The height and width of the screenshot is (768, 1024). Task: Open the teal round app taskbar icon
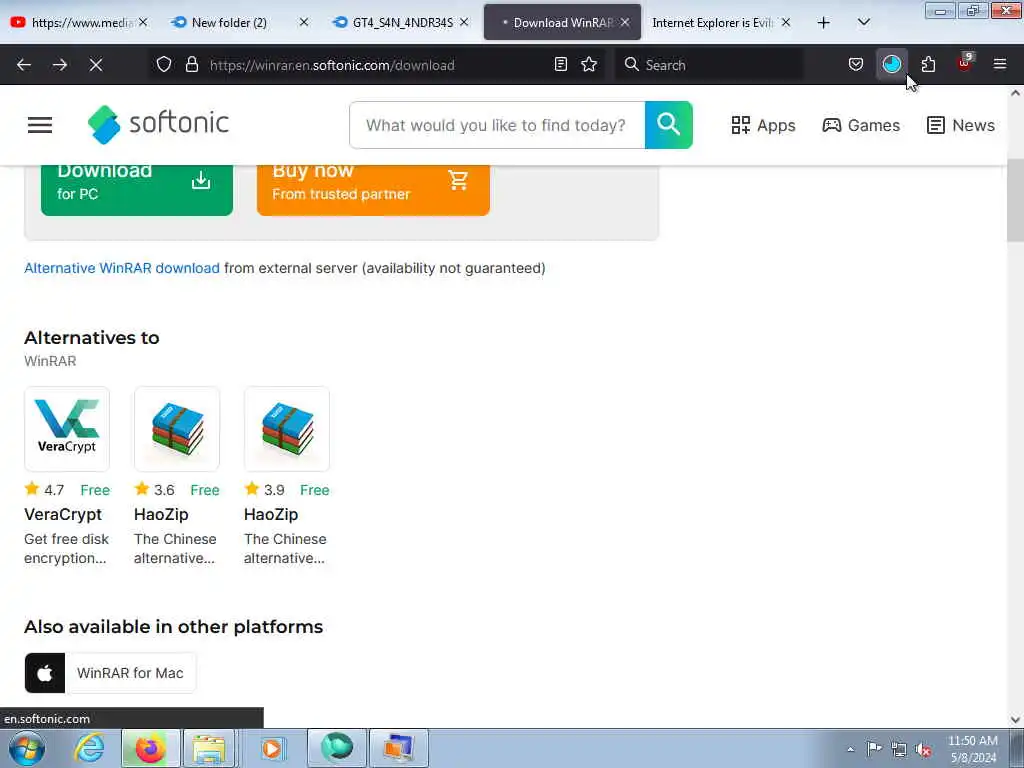[x=337, y=748]
